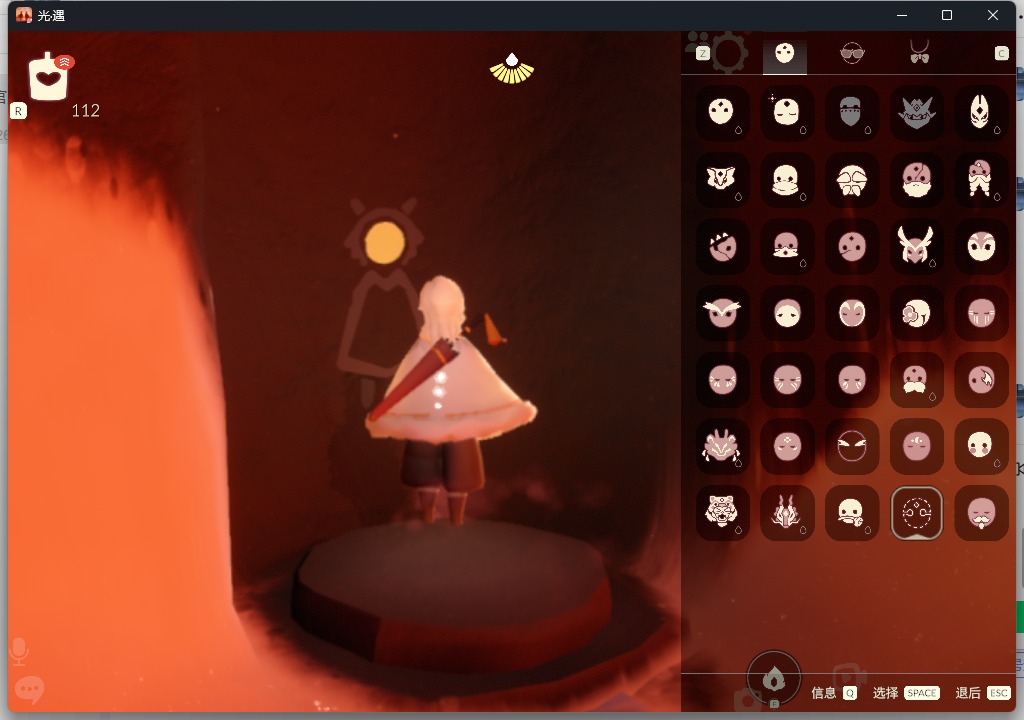Choose the pink mask with tear stripes
Screen dimensions: 1024x720
(981, 313)
